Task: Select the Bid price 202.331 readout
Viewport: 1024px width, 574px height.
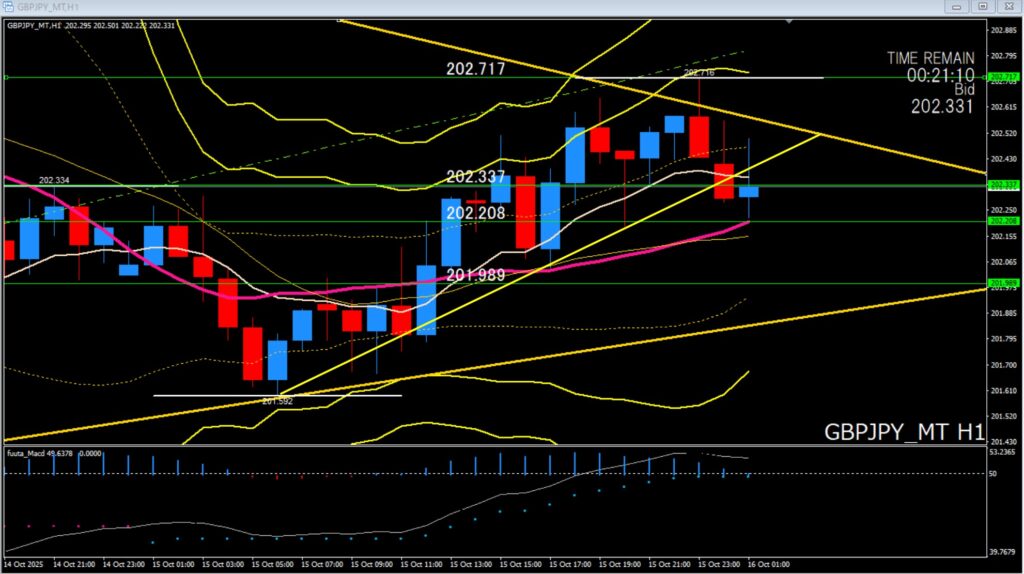Action: click(941, 105)
